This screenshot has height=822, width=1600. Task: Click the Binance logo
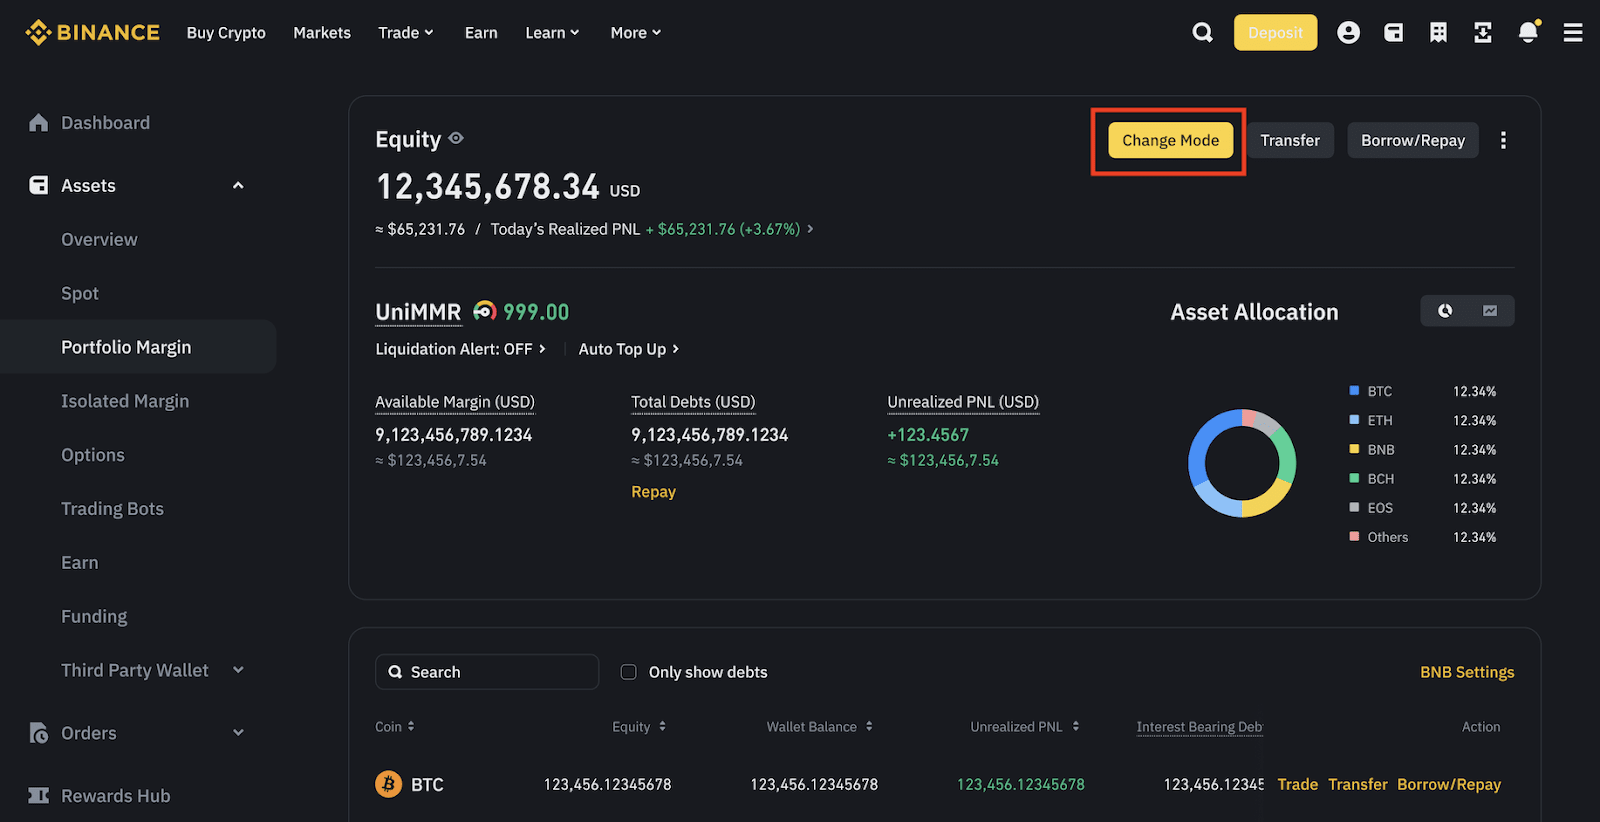pyautogui.click(x=92, y=33)
